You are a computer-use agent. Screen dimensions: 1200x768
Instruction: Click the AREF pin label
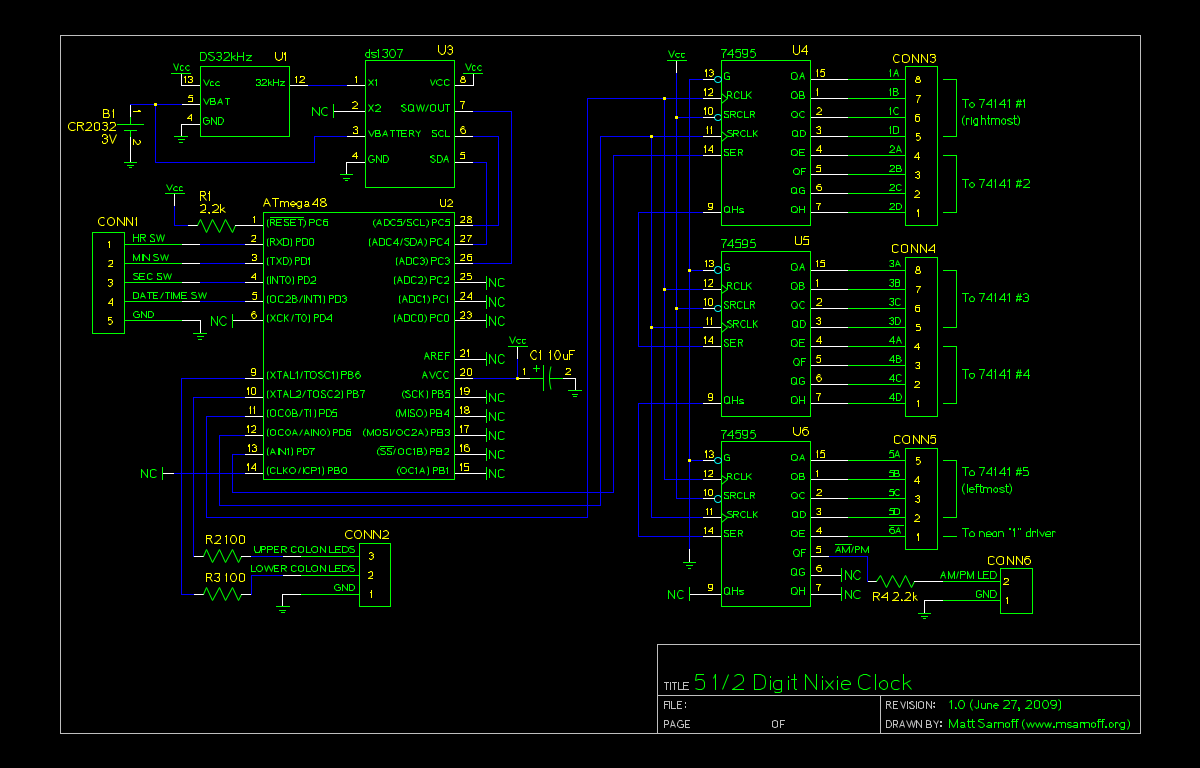tap(437, 355)
